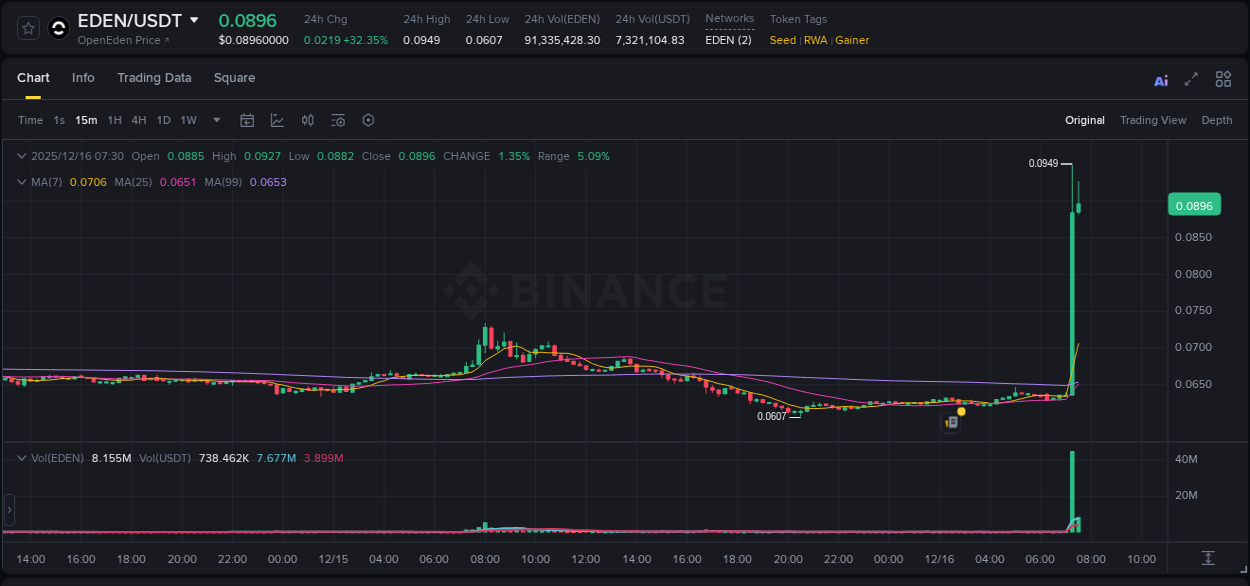Viewport: 1250px width, 586px height.
Task: Select the Trading View chart mode
Action: click(1153, 120)
